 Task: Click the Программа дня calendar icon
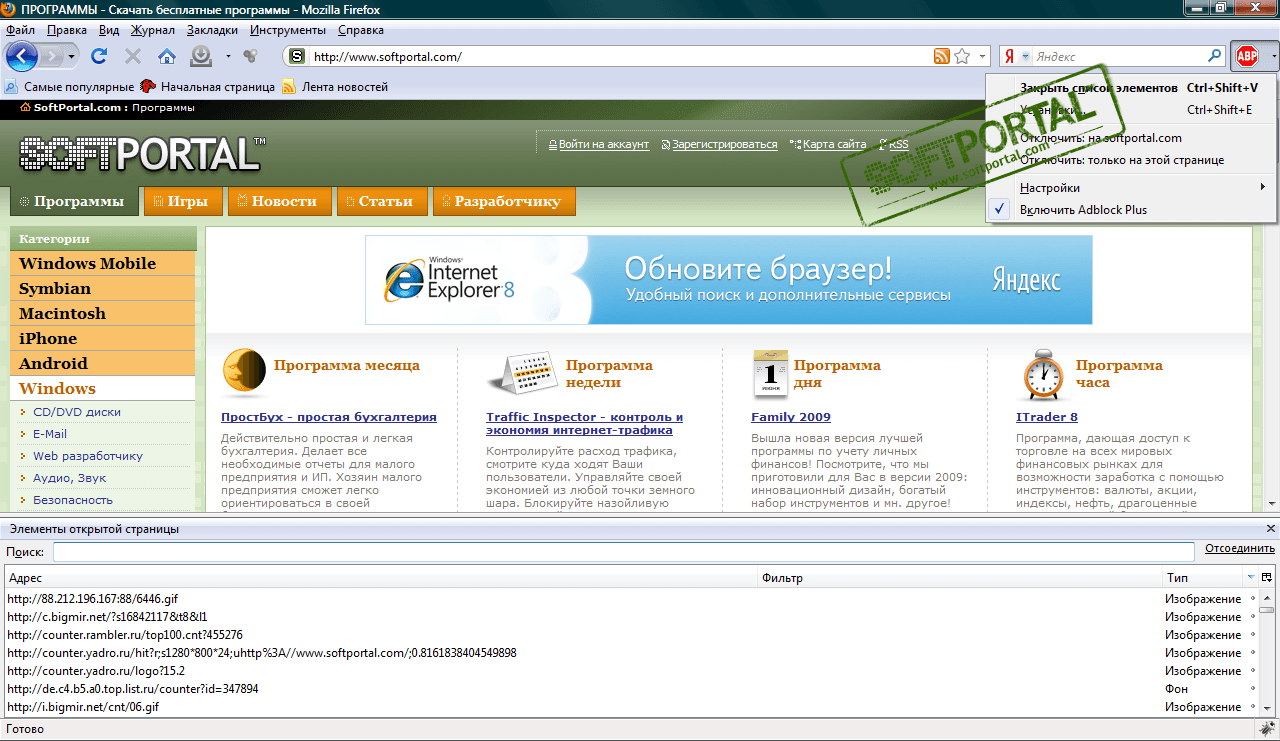pos(770,375)
